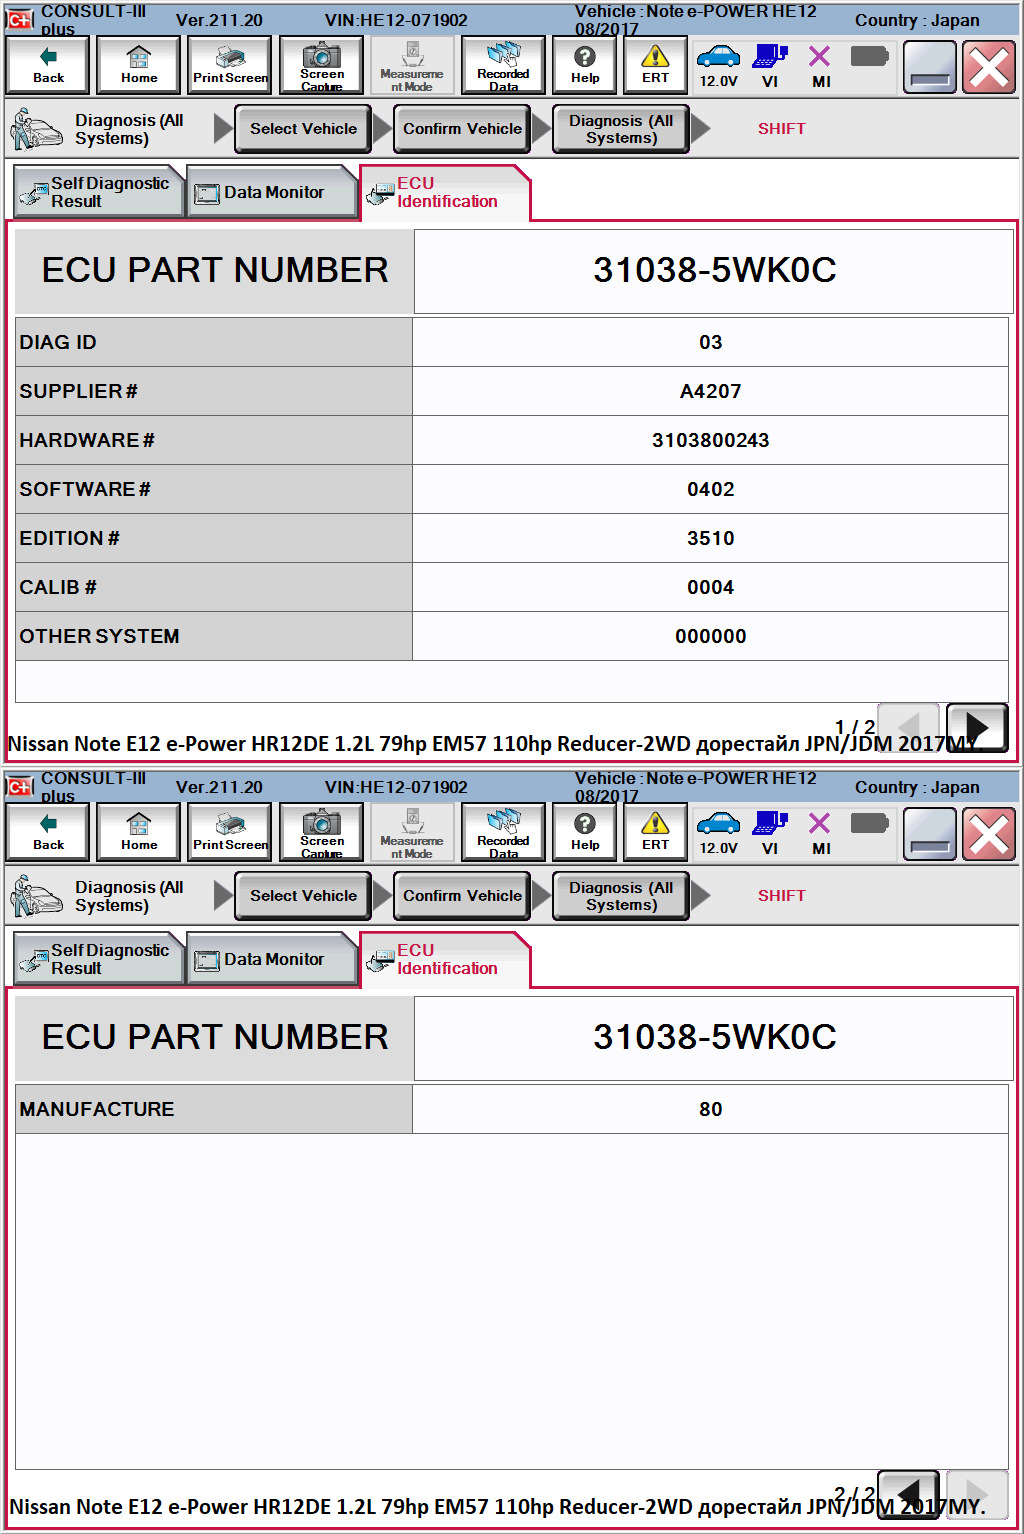Click the 12.0V car battery indicator, lower window
This screenshot has height=1534, width=1024.
pos(718,833)
